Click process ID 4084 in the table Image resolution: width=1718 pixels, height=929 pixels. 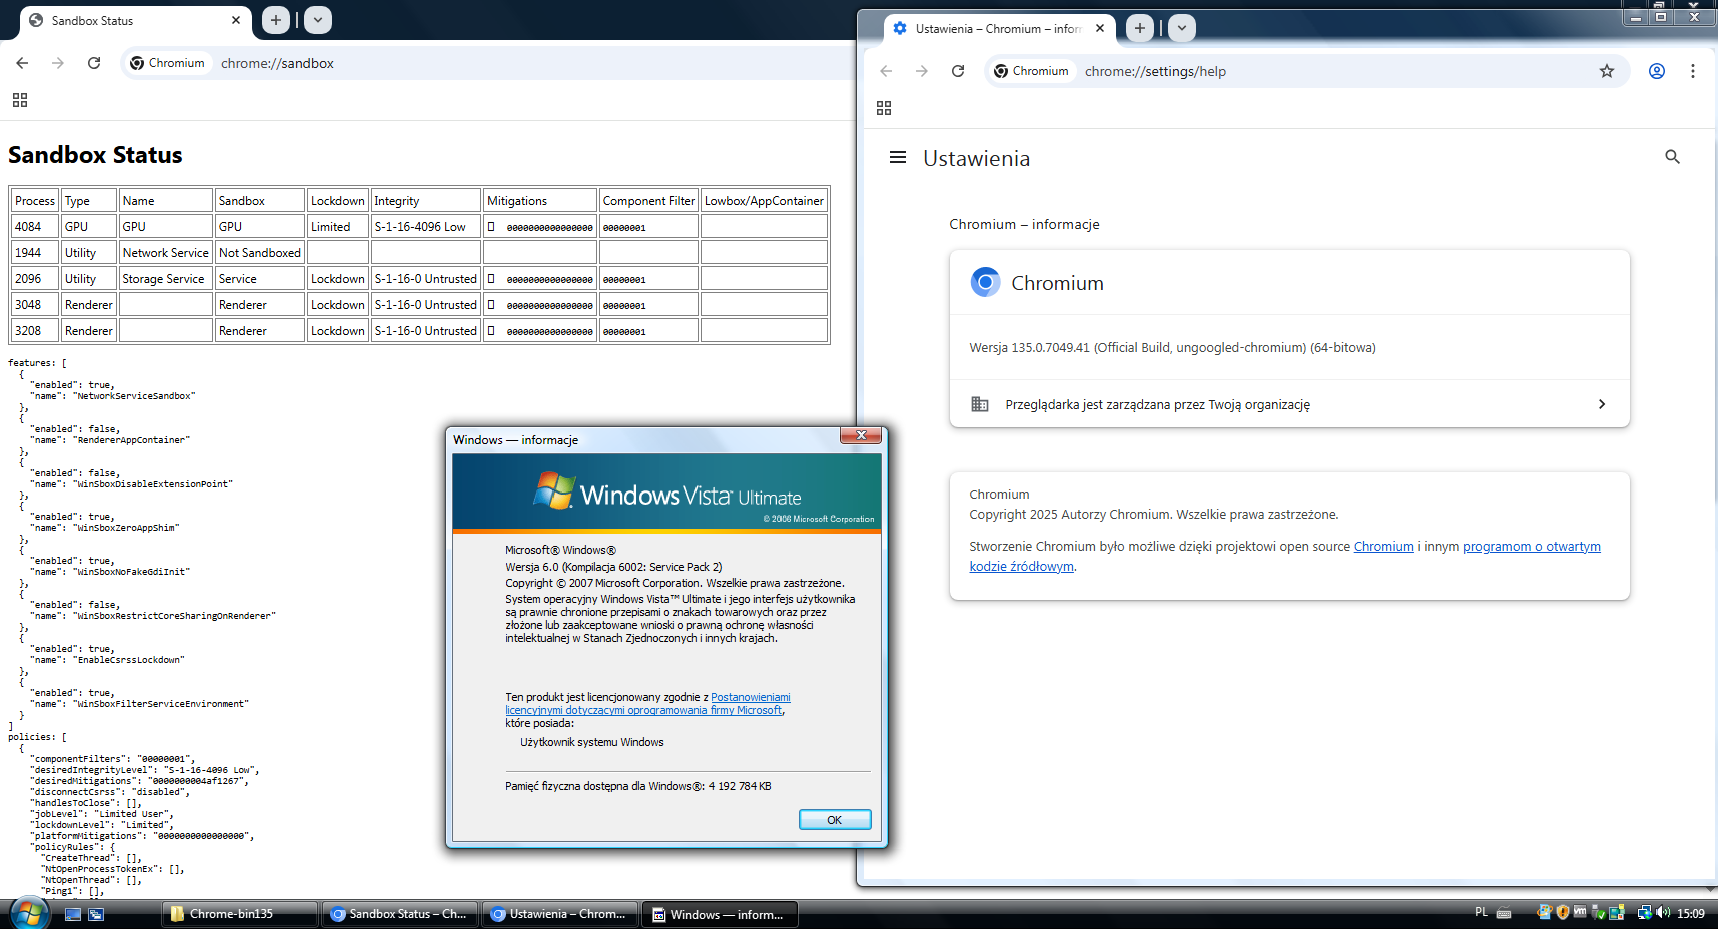(x=35, y=227)
